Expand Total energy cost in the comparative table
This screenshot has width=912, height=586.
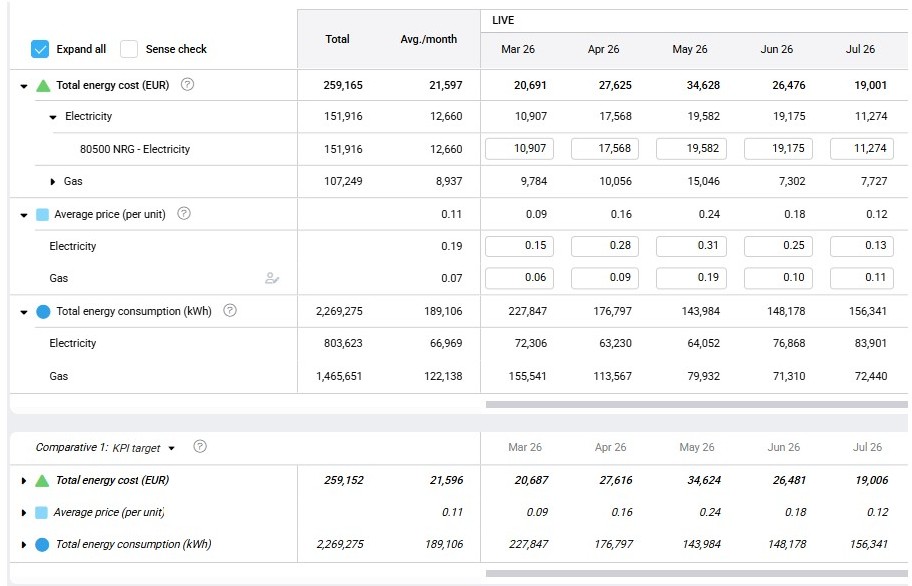(x=22, y=480)
